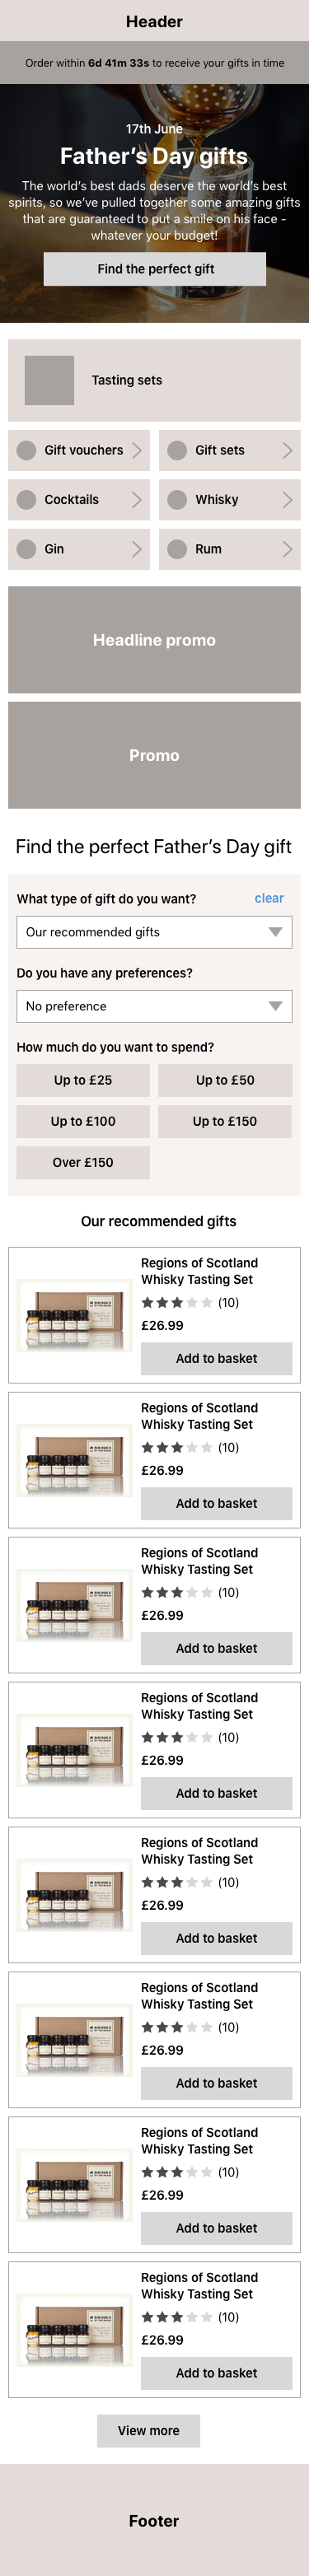Click the Gift vouchers circle icon

click(27, 450)
